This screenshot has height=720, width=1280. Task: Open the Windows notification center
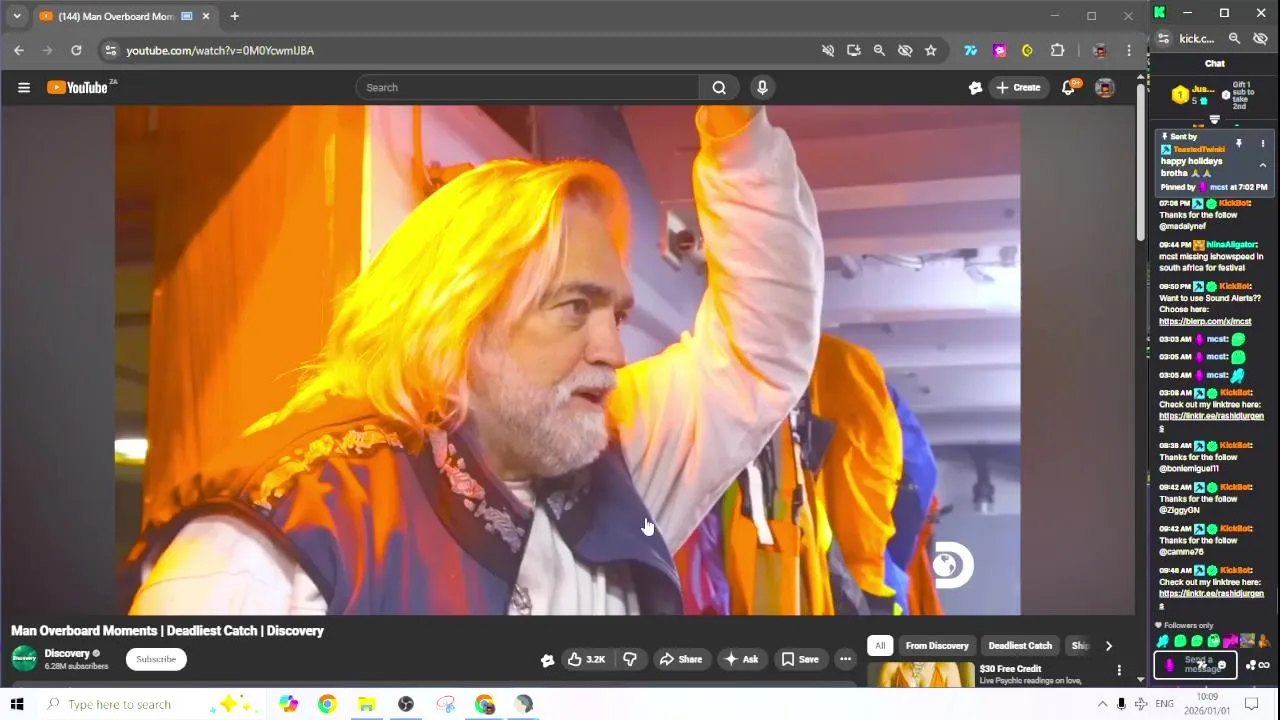[x=1251, y=704]
